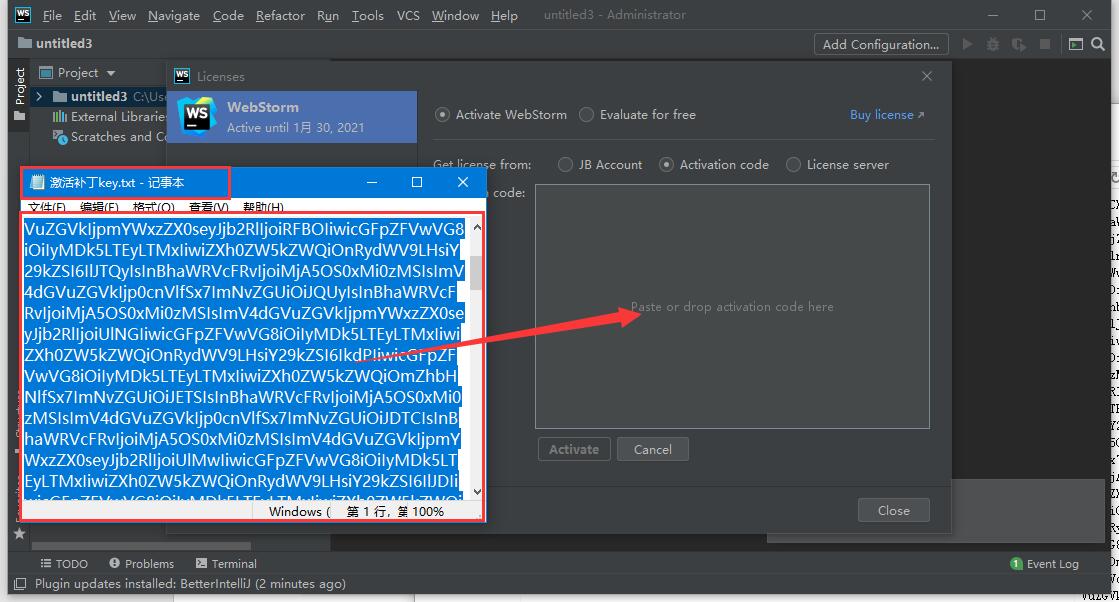Click Add Configuration button
The height and width of the screenshot is (602, 1119).
pyautogui.click(x=881, y=44)
